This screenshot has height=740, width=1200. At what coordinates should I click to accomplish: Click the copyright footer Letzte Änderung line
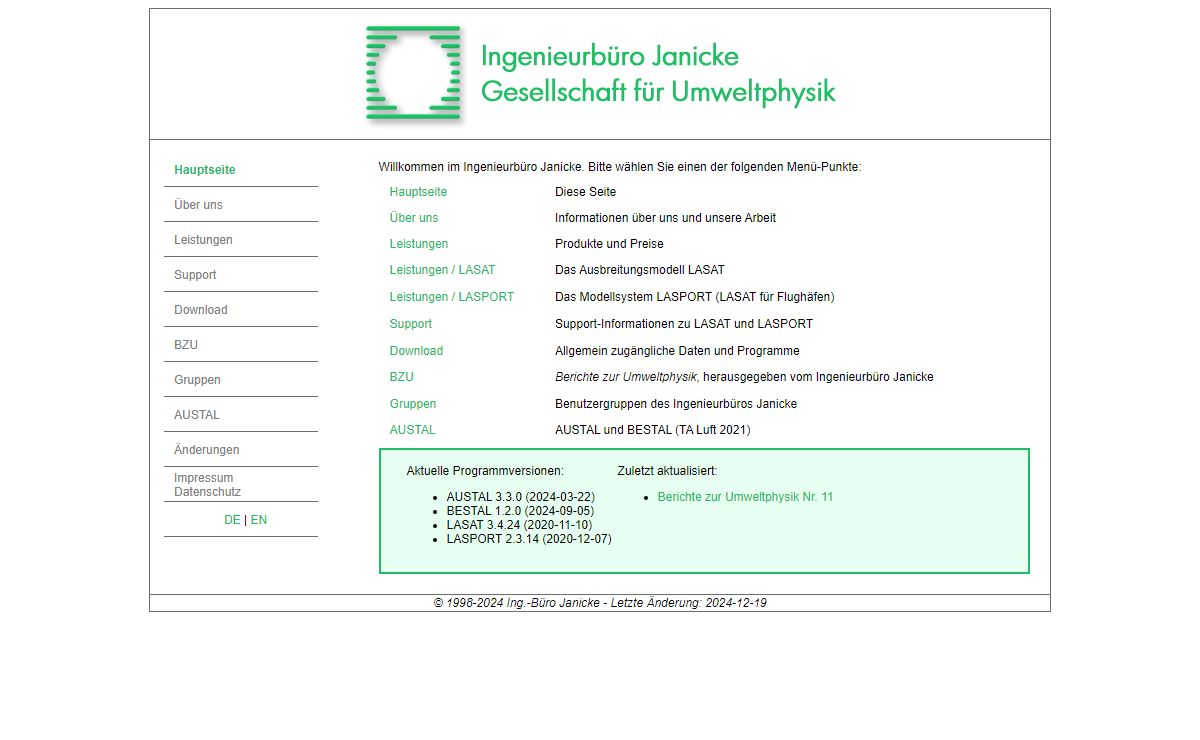(x=600, y=603)
